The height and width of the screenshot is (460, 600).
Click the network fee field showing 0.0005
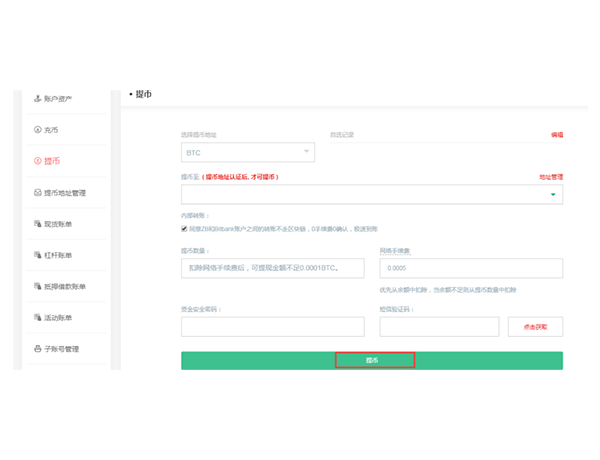coord(470,268)
